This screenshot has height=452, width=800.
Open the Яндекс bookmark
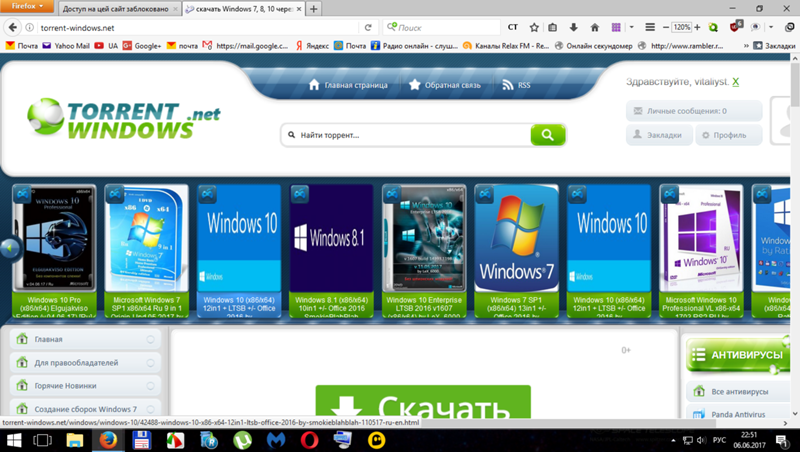[x=312, y=46]
